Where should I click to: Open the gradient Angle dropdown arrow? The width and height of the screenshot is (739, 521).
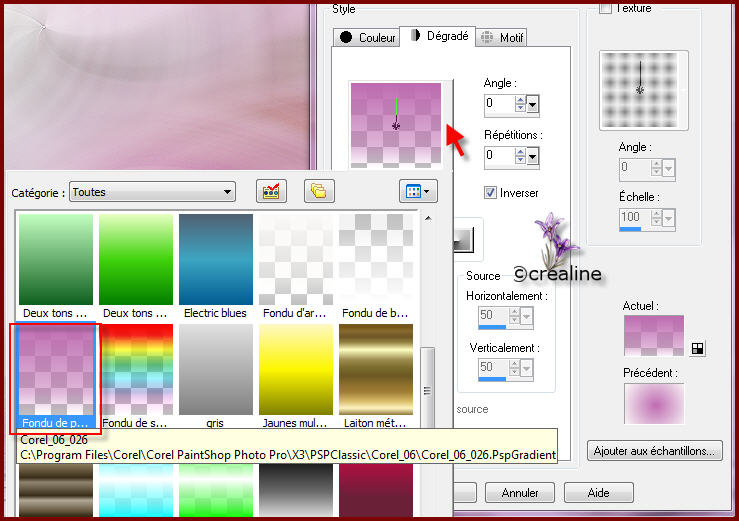(533, 104)
